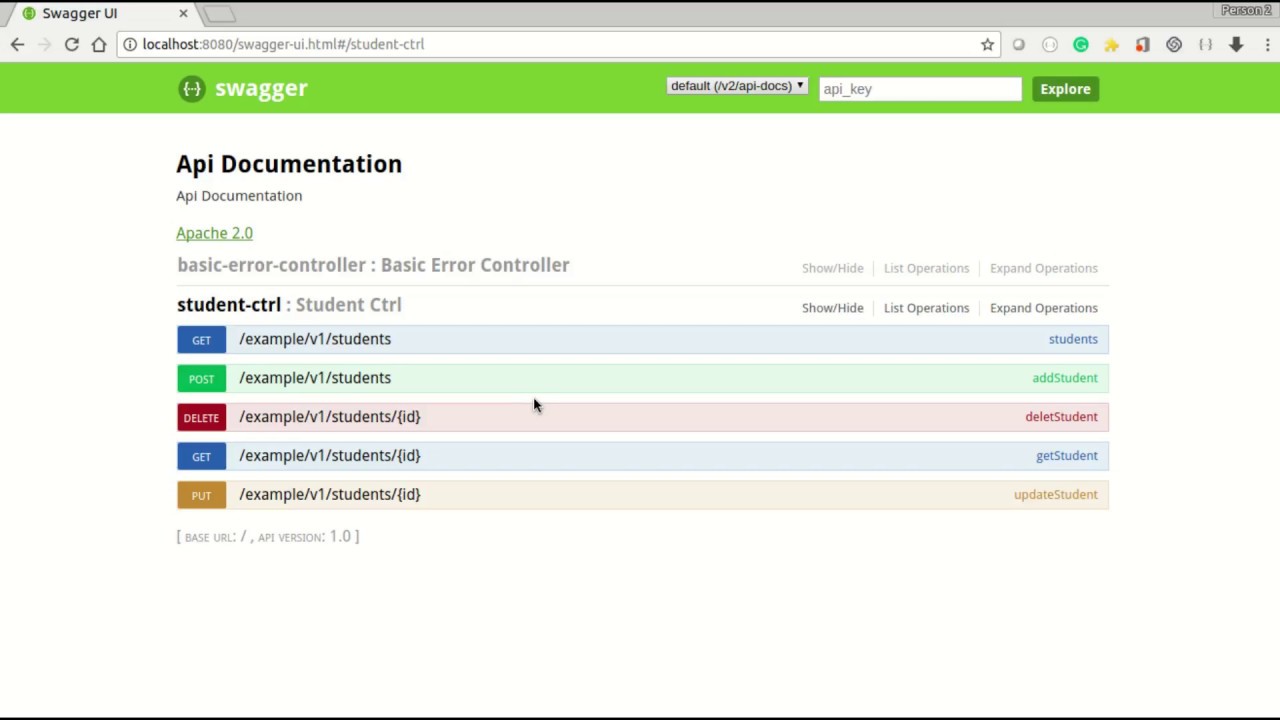Collapse the student-ctrl section heading

[x=289, y=305]
